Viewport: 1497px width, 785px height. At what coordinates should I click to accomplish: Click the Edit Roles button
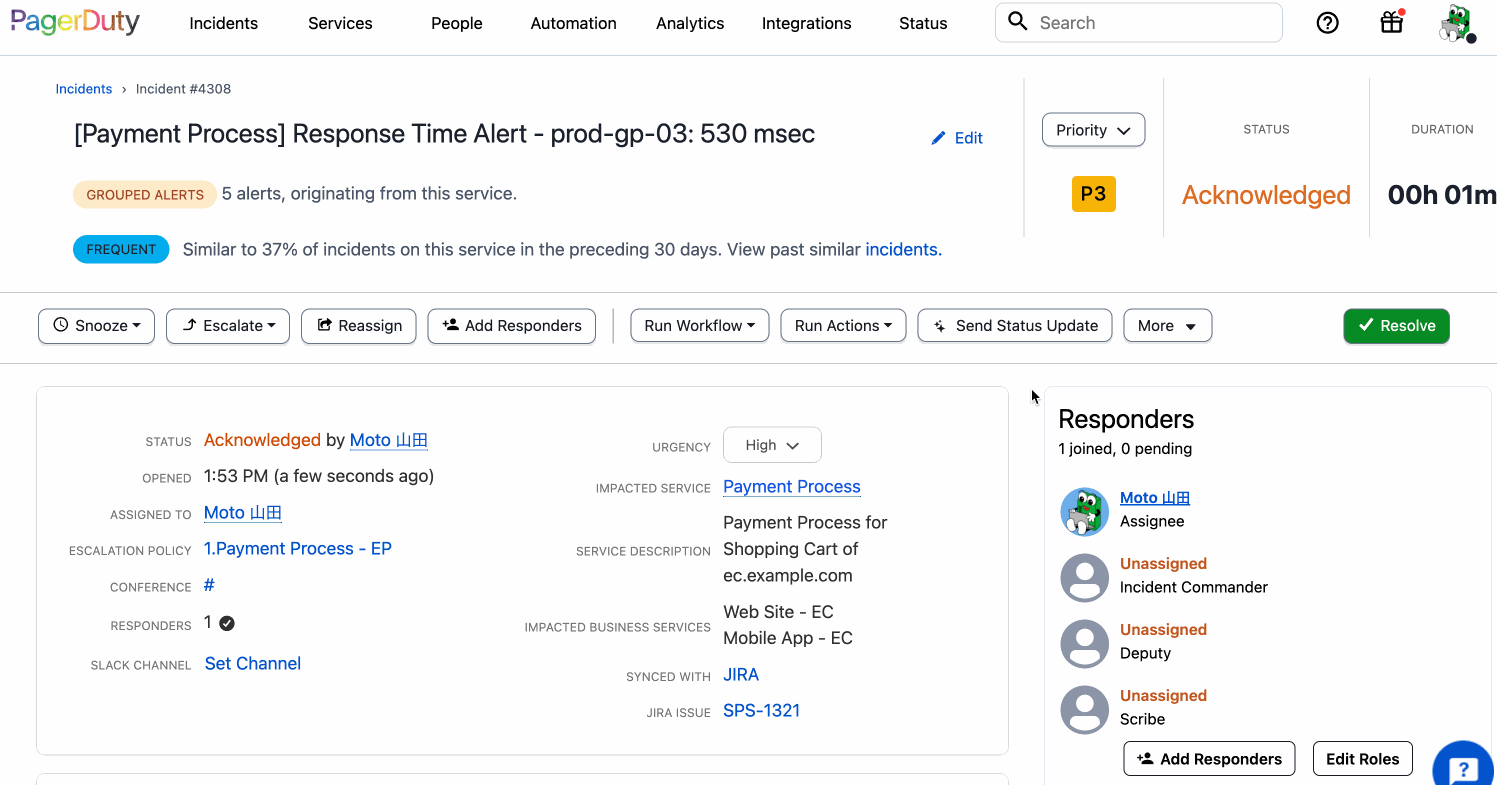click(1362, 758)
